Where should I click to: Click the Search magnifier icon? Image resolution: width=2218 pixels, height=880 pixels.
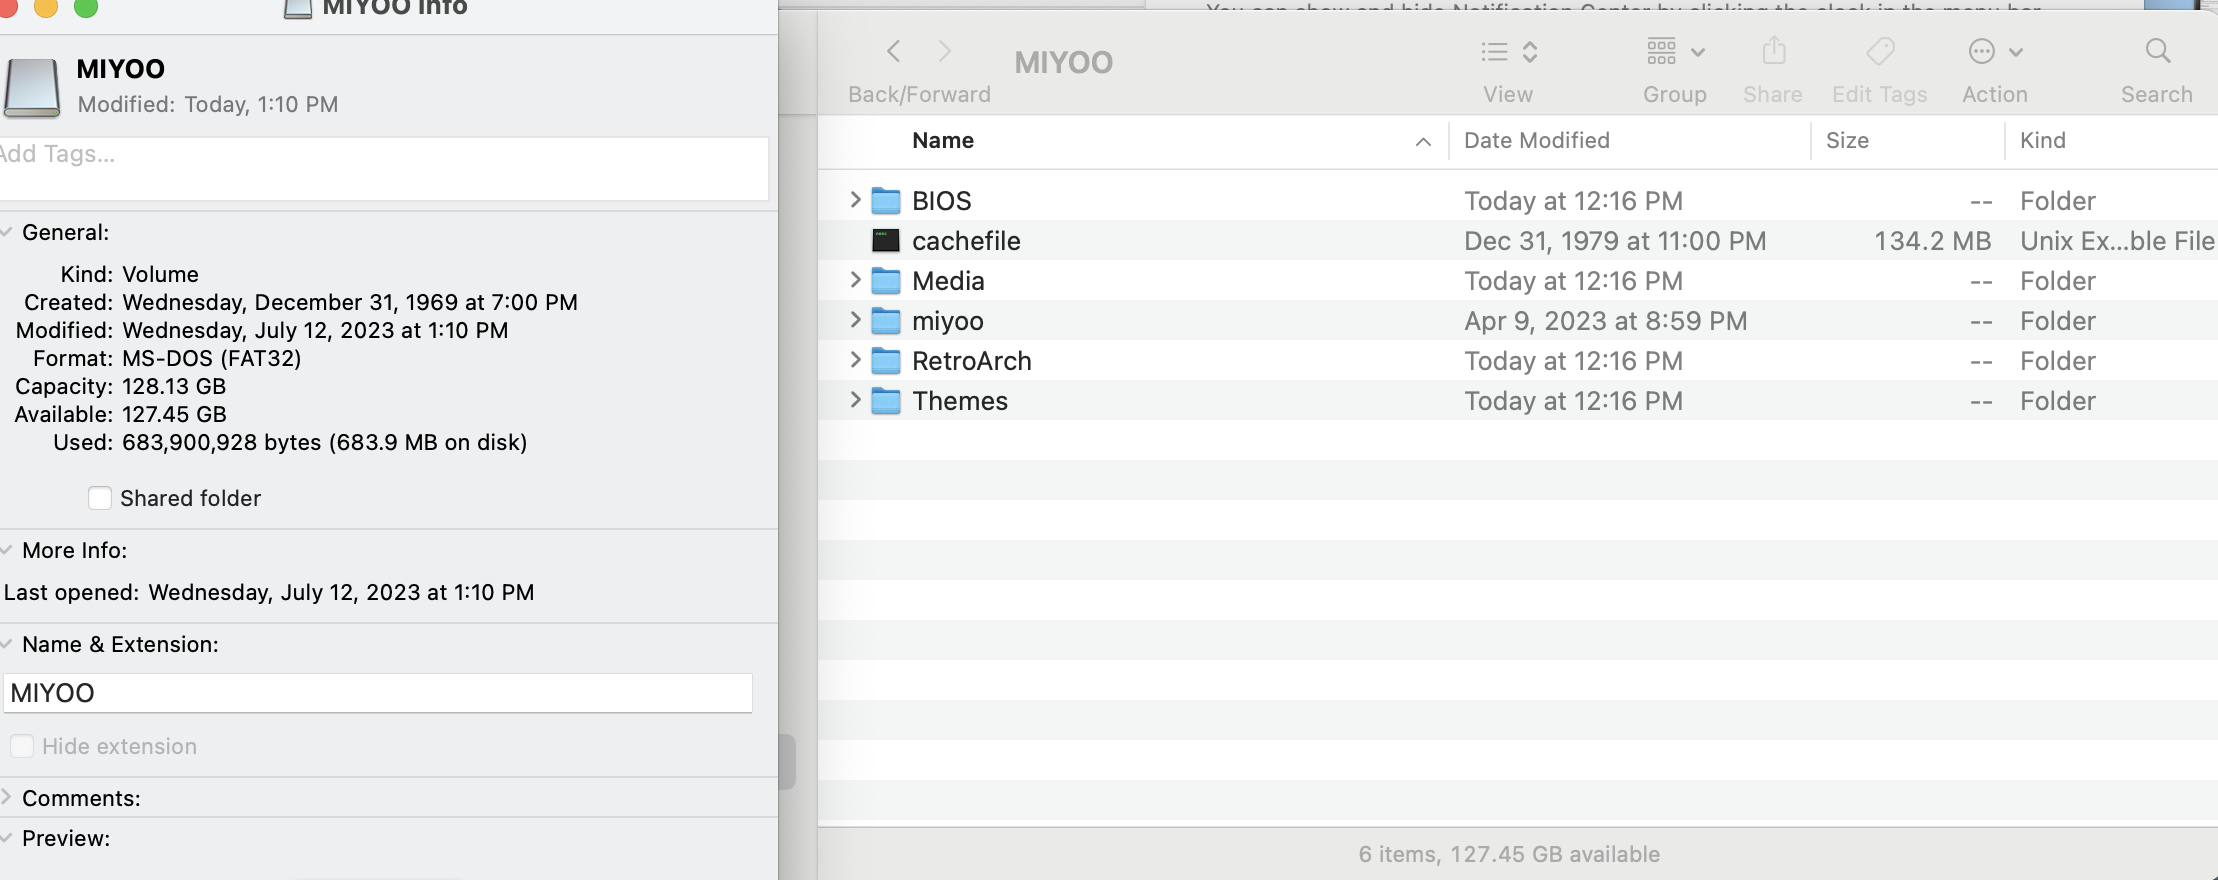point(2158,51)
